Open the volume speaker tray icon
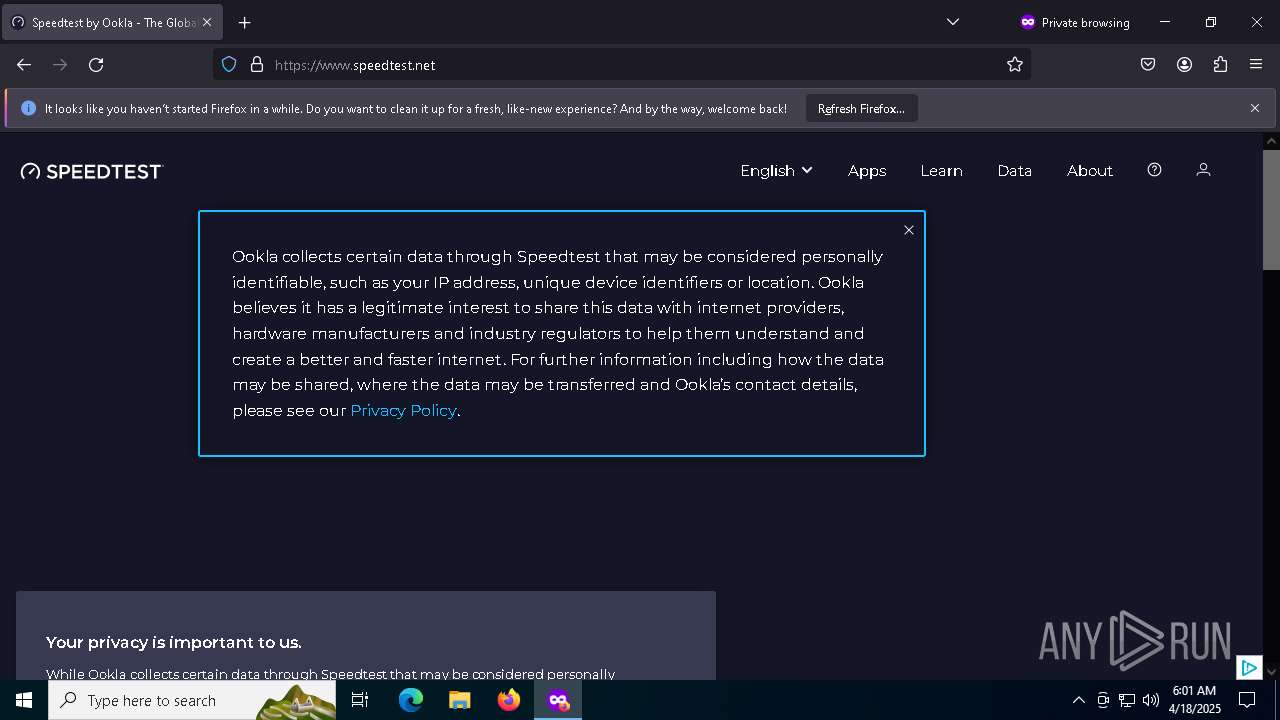The height and width of the screenshot is (720, 1280). (1151, 700)
